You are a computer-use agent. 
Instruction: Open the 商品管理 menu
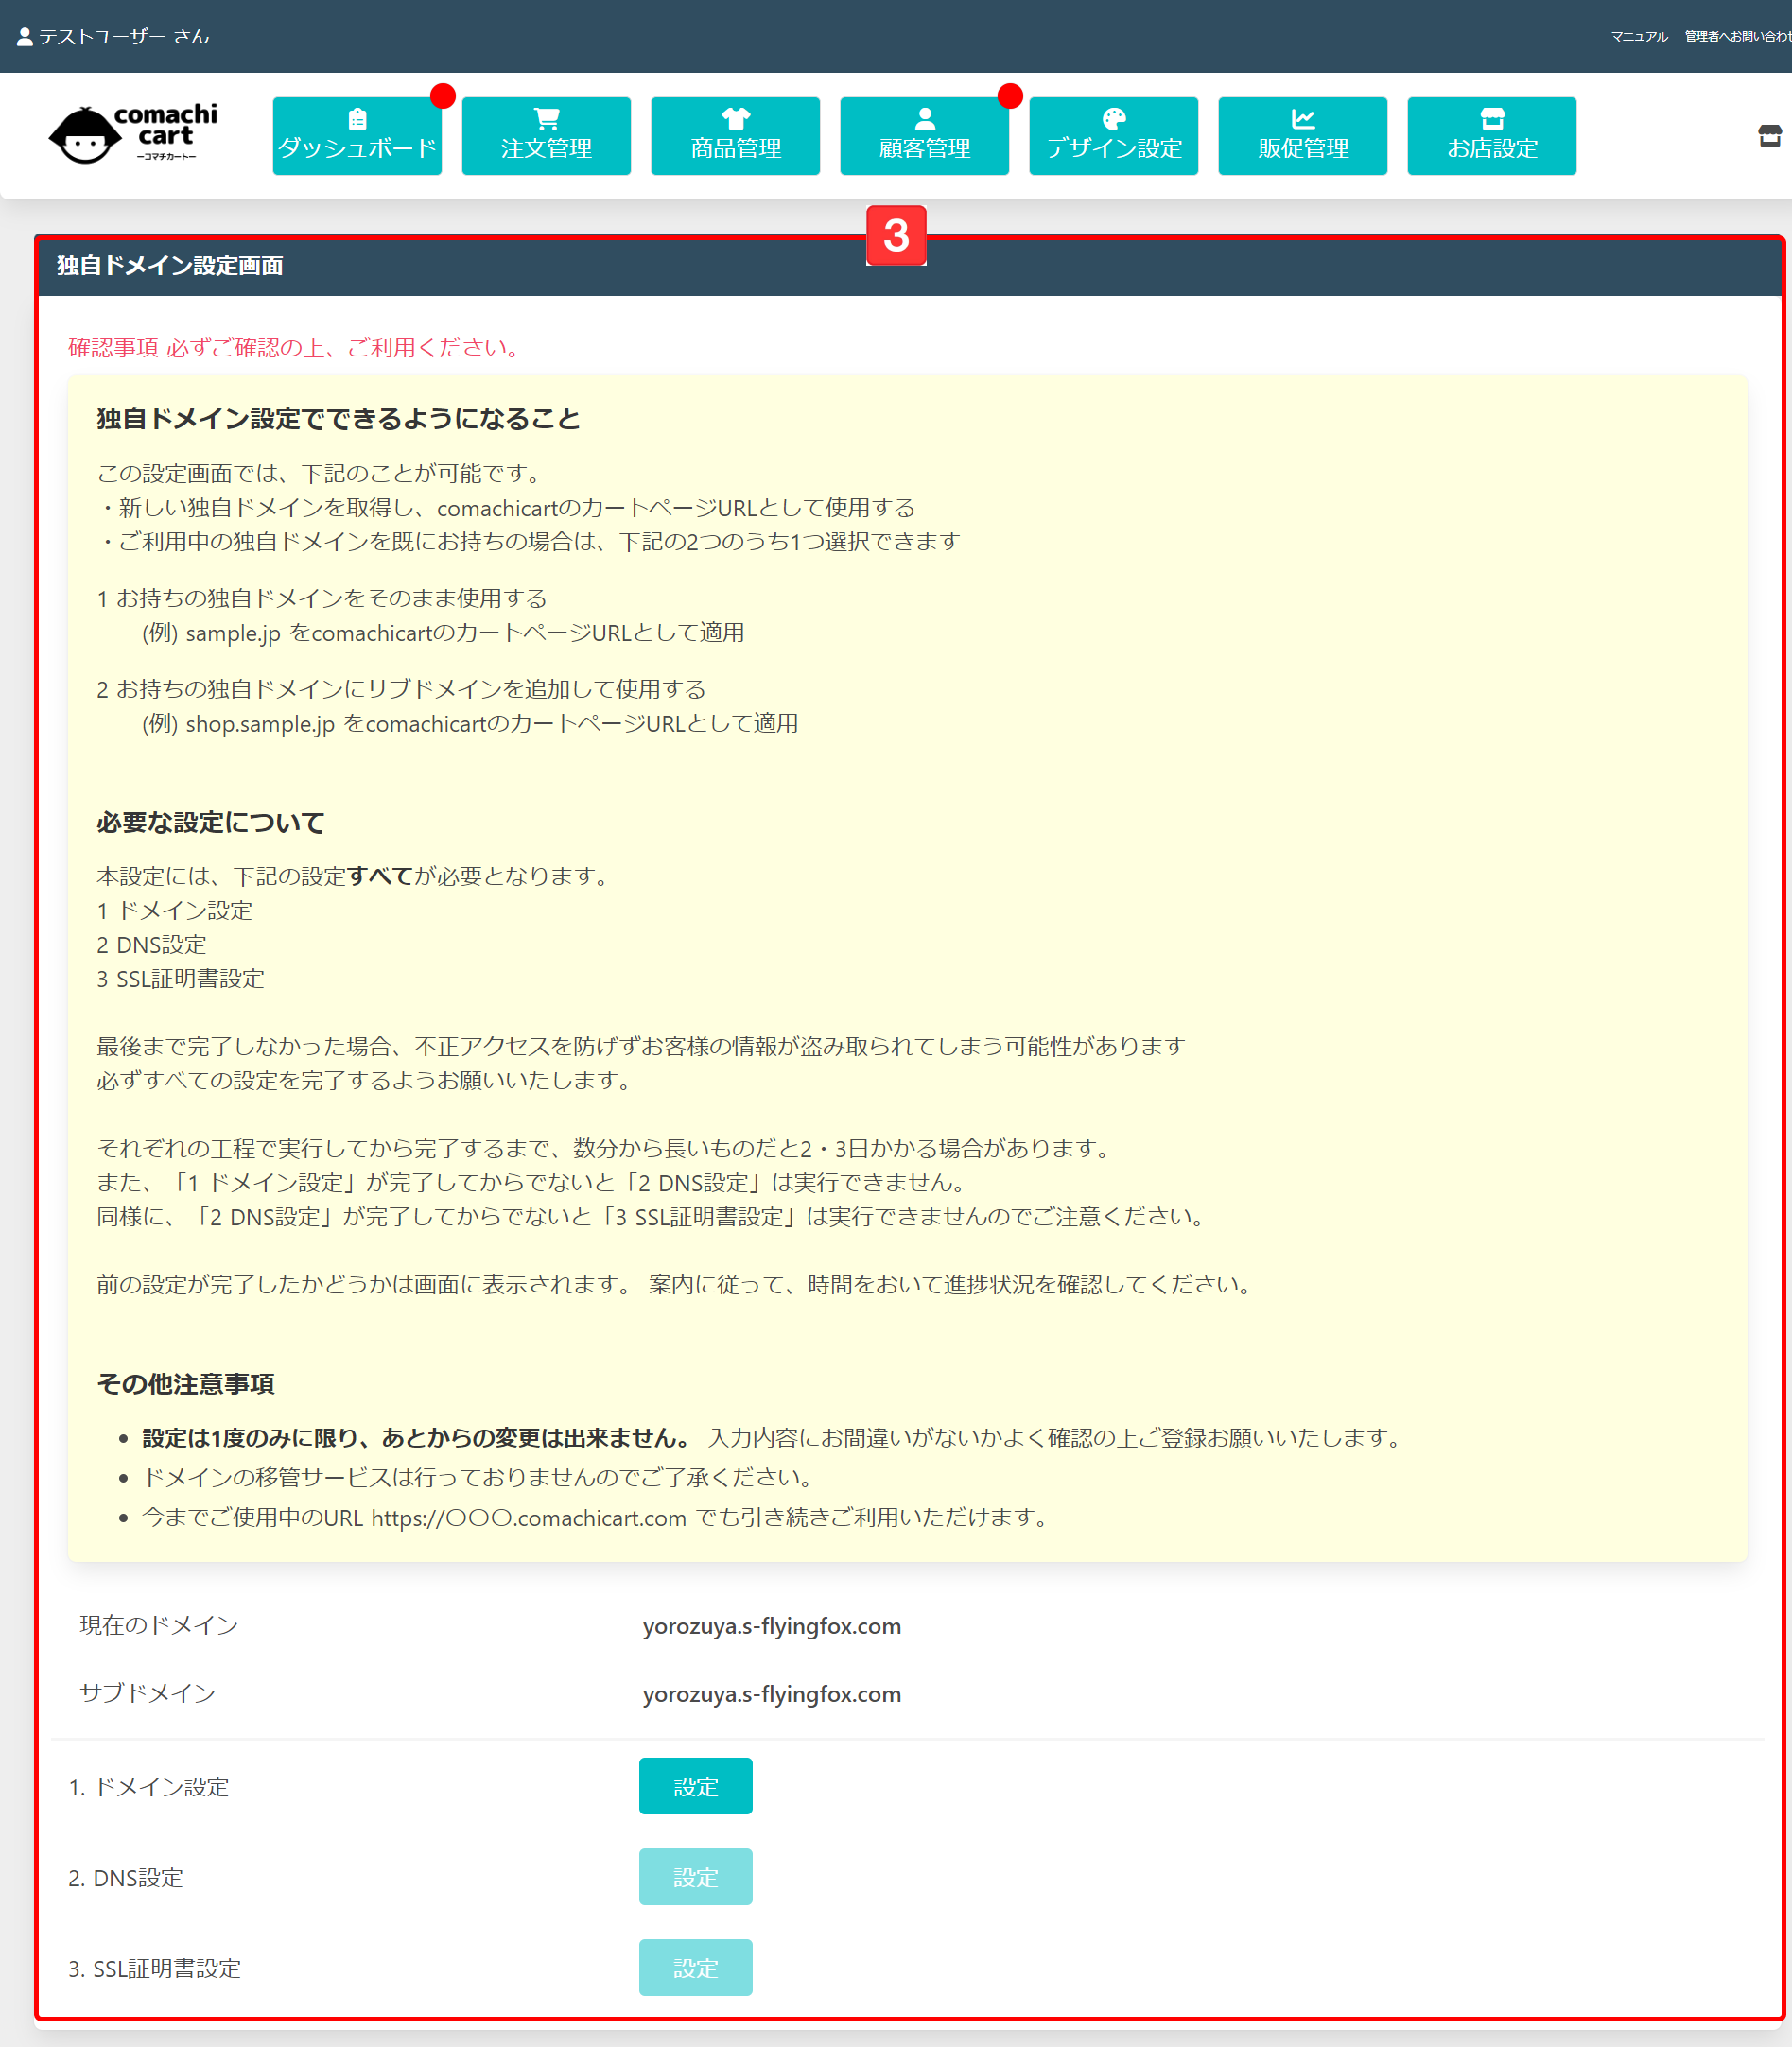tap(735, 136)
